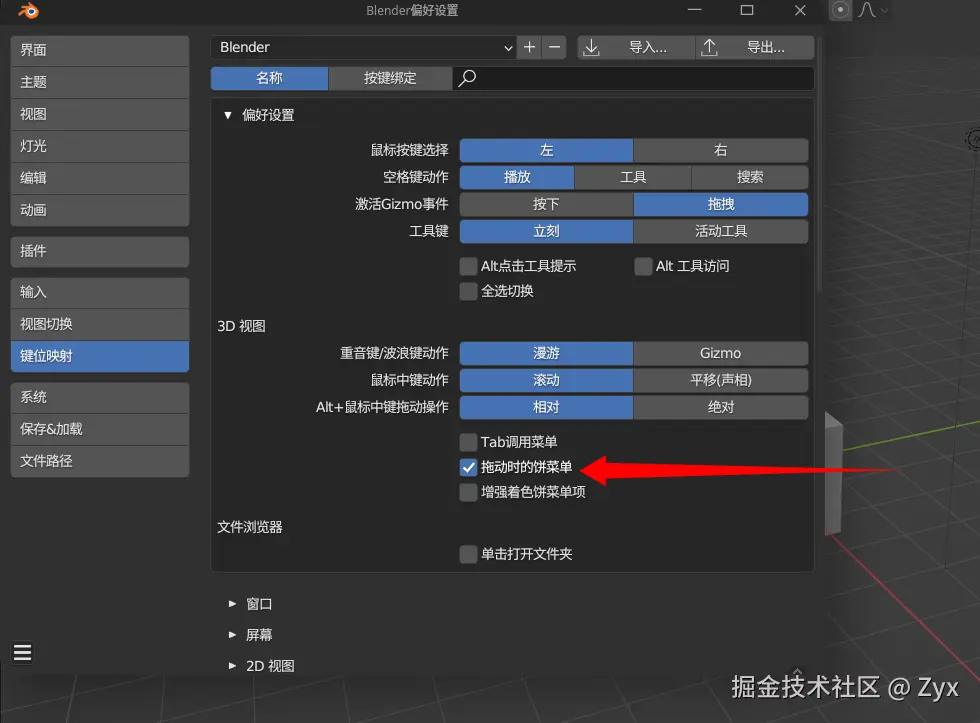Set tool keys to 立刻
The image size is (980, 723).
(x=546, y=231)
